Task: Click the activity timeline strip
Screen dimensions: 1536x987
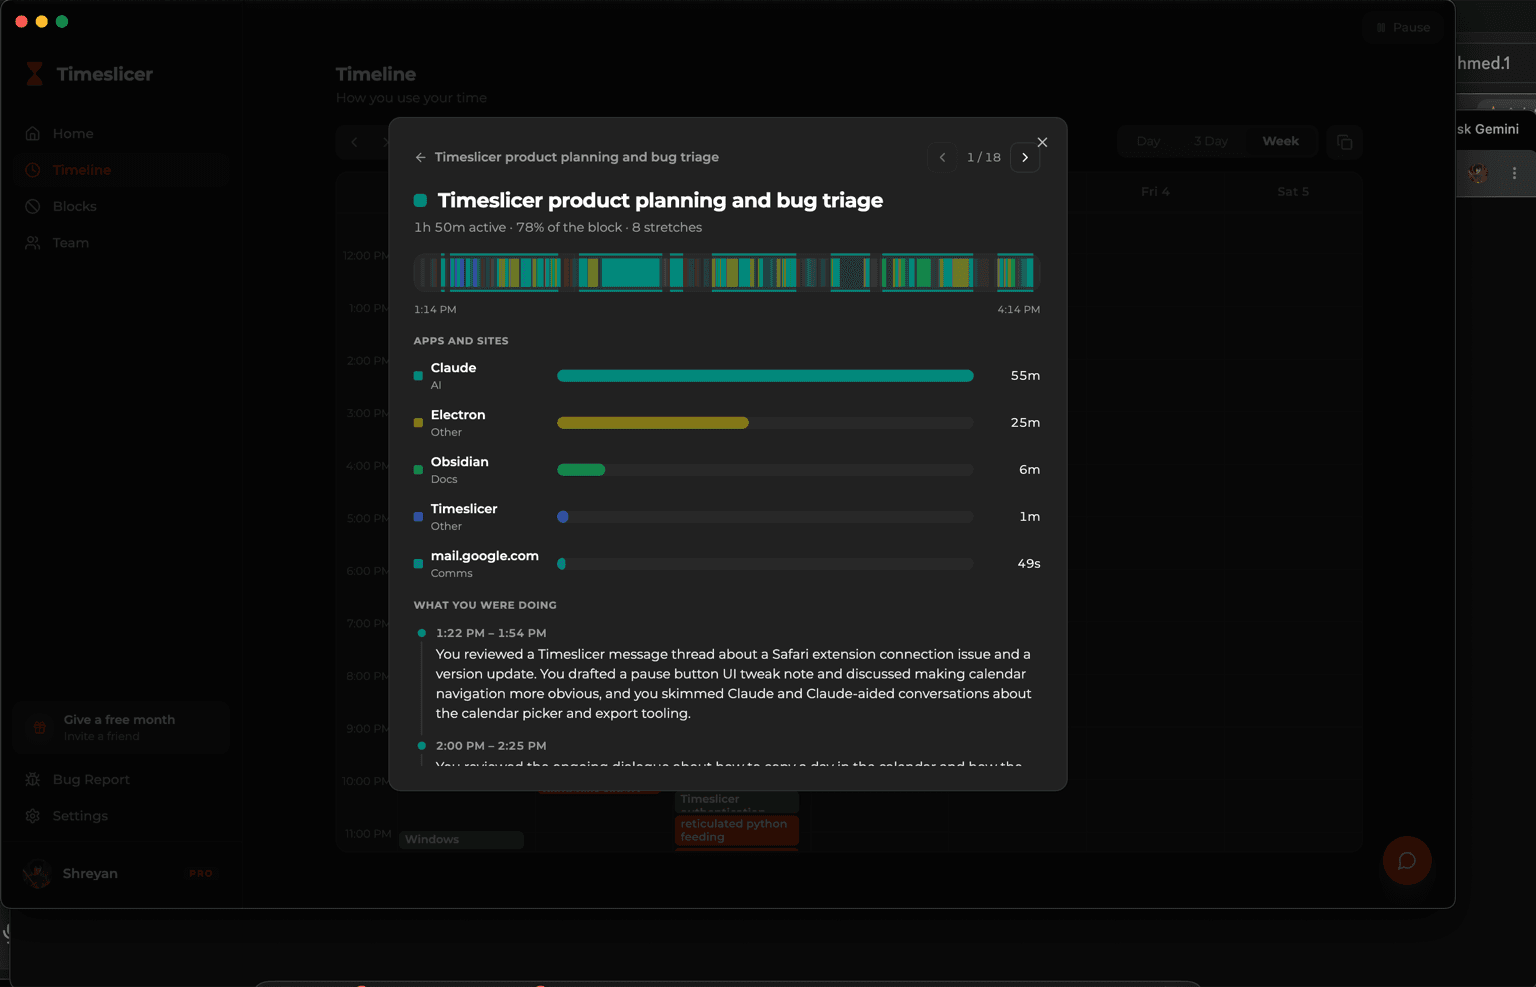Action: coord(727,272)
